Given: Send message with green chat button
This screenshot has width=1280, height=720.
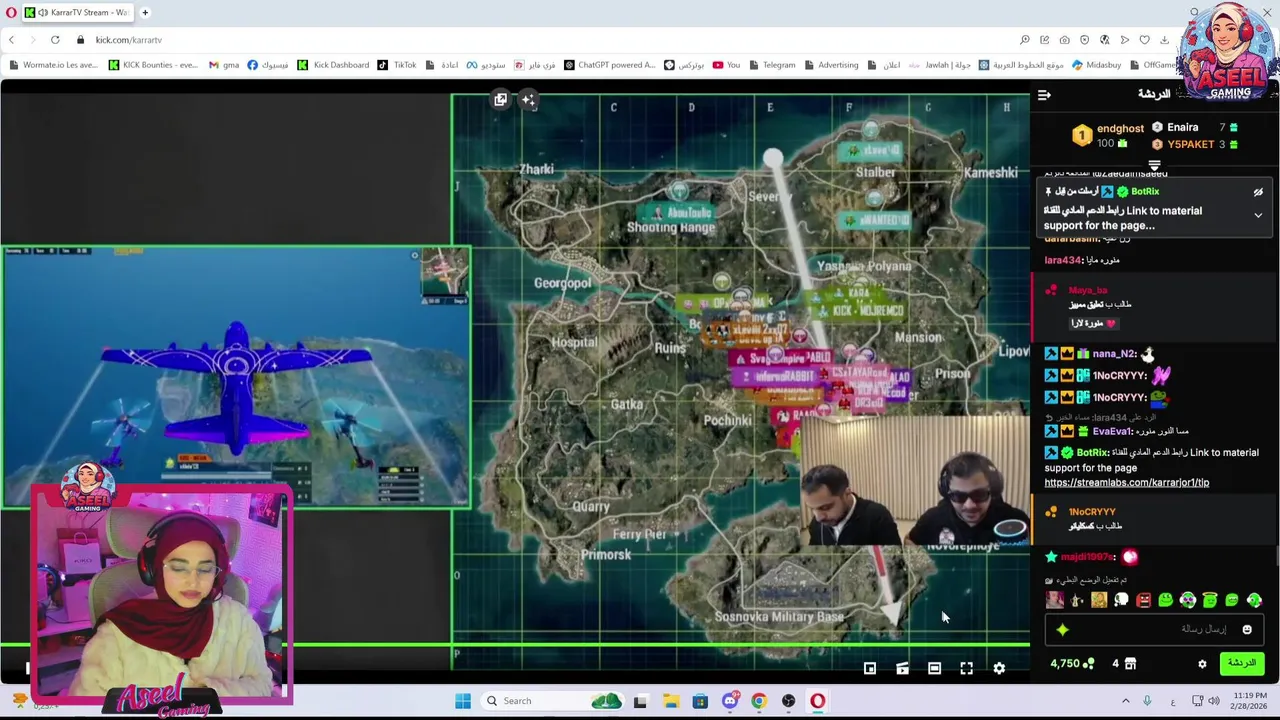Looking at the screenshot, I should (x=1241, y=663).
